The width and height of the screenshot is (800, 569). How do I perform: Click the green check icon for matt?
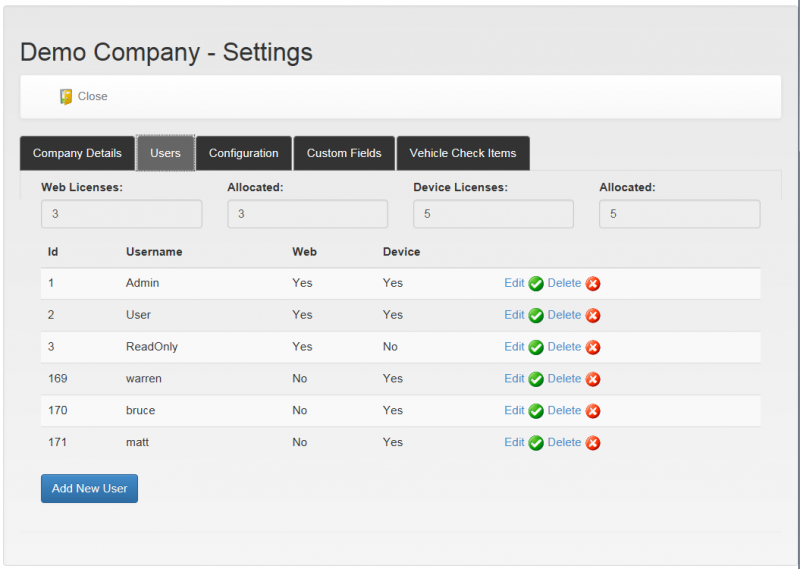point(536,443)
